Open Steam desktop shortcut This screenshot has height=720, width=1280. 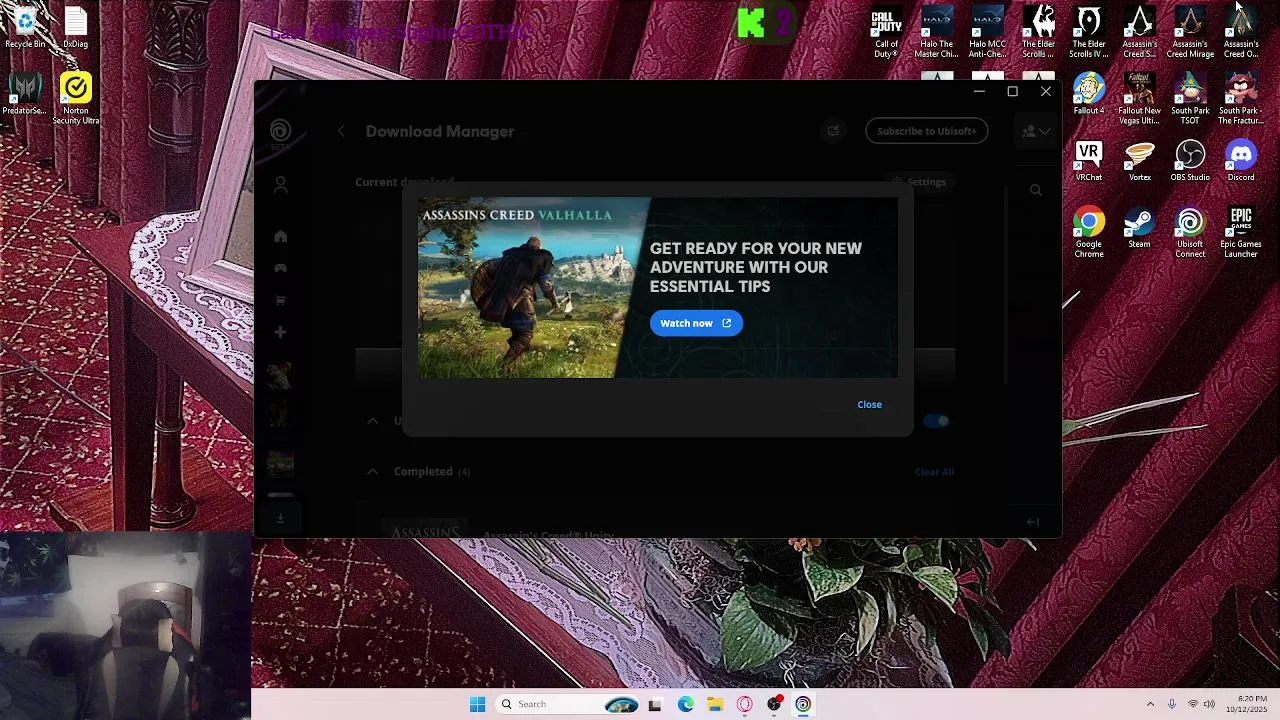pyautogui.click(x=1139, y=228)
